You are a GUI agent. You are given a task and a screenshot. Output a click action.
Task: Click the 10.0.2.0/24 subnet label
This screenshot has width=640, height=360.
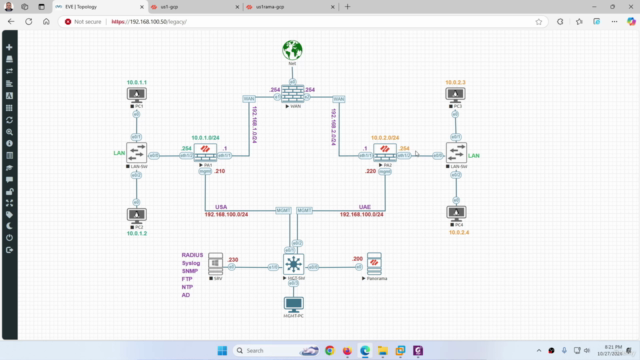click(x=385, y=138)
